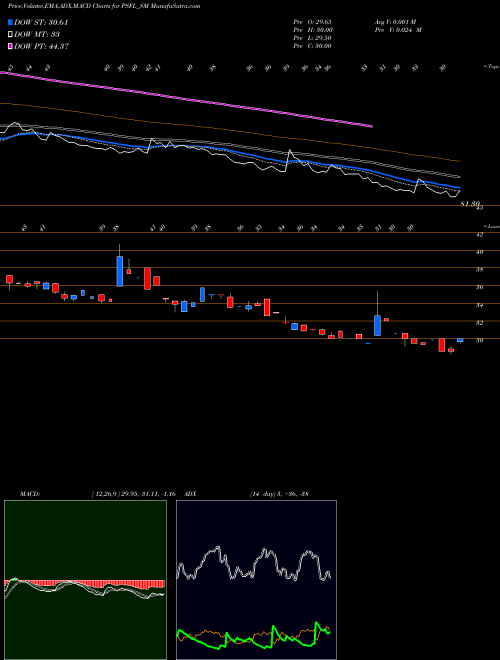Click the magenta long-term trend line
The height and width of the screenshot is (660, 500).
point(186,99)
